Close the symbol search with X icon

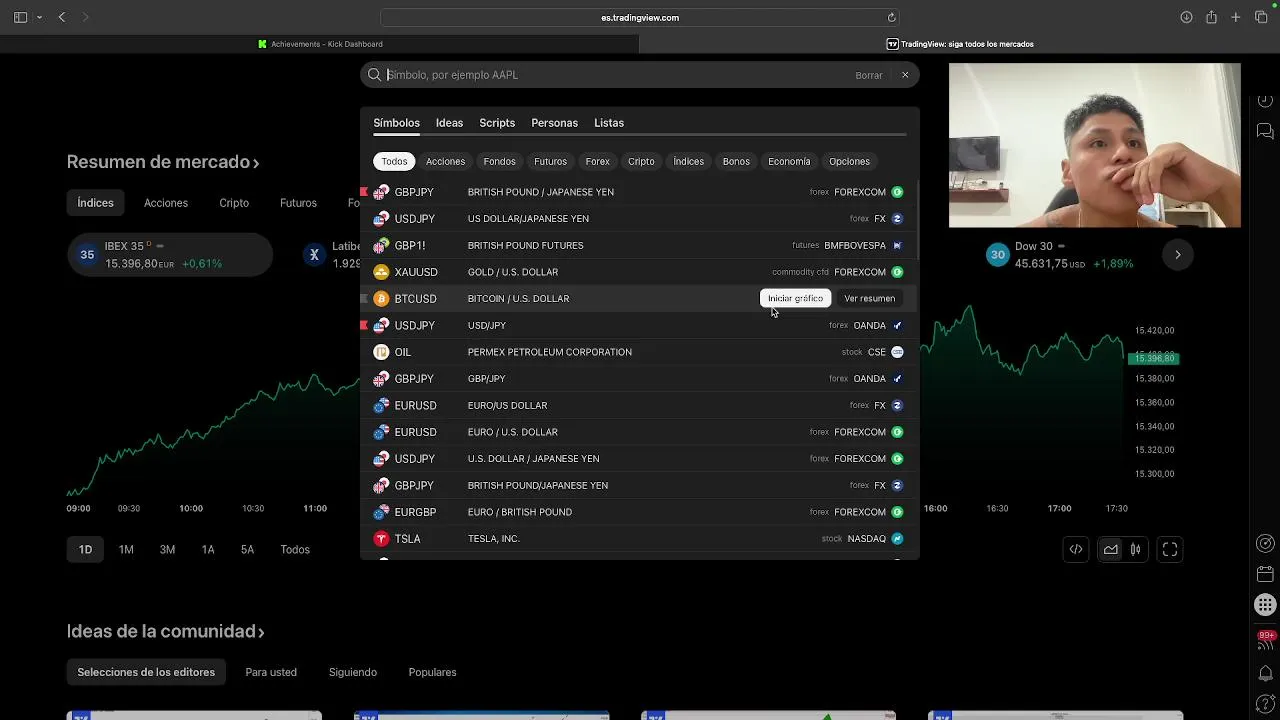[x=905, y=75]
